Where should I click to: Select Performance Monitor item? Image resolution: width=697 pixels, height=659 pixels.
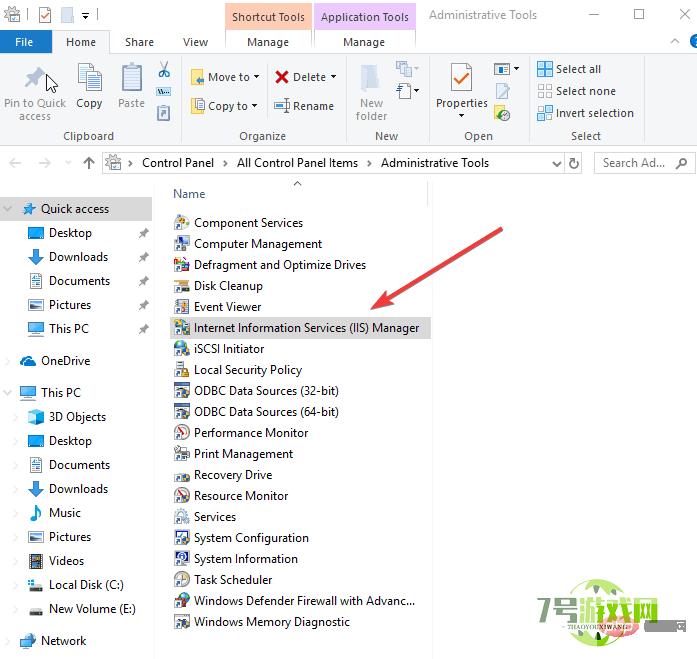251,433
